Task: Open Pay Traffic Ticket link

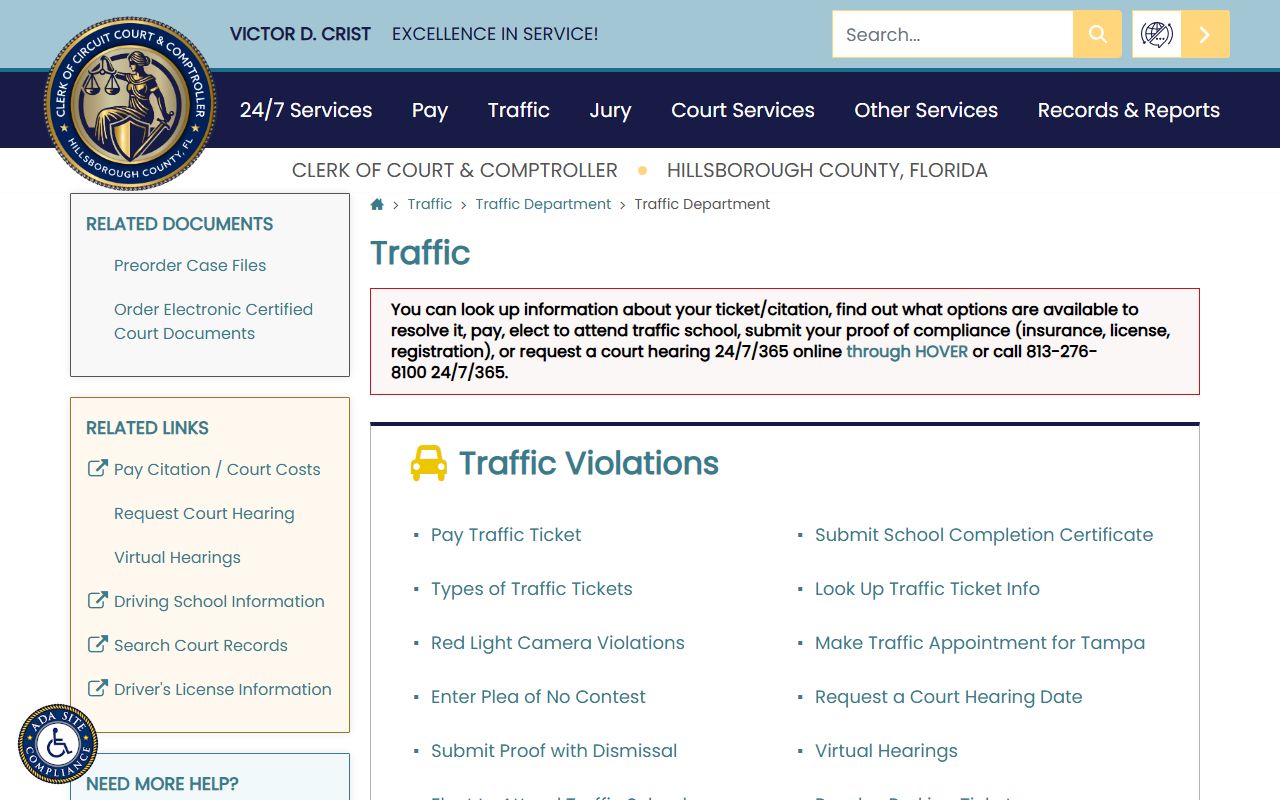Action: coord(506,535)
